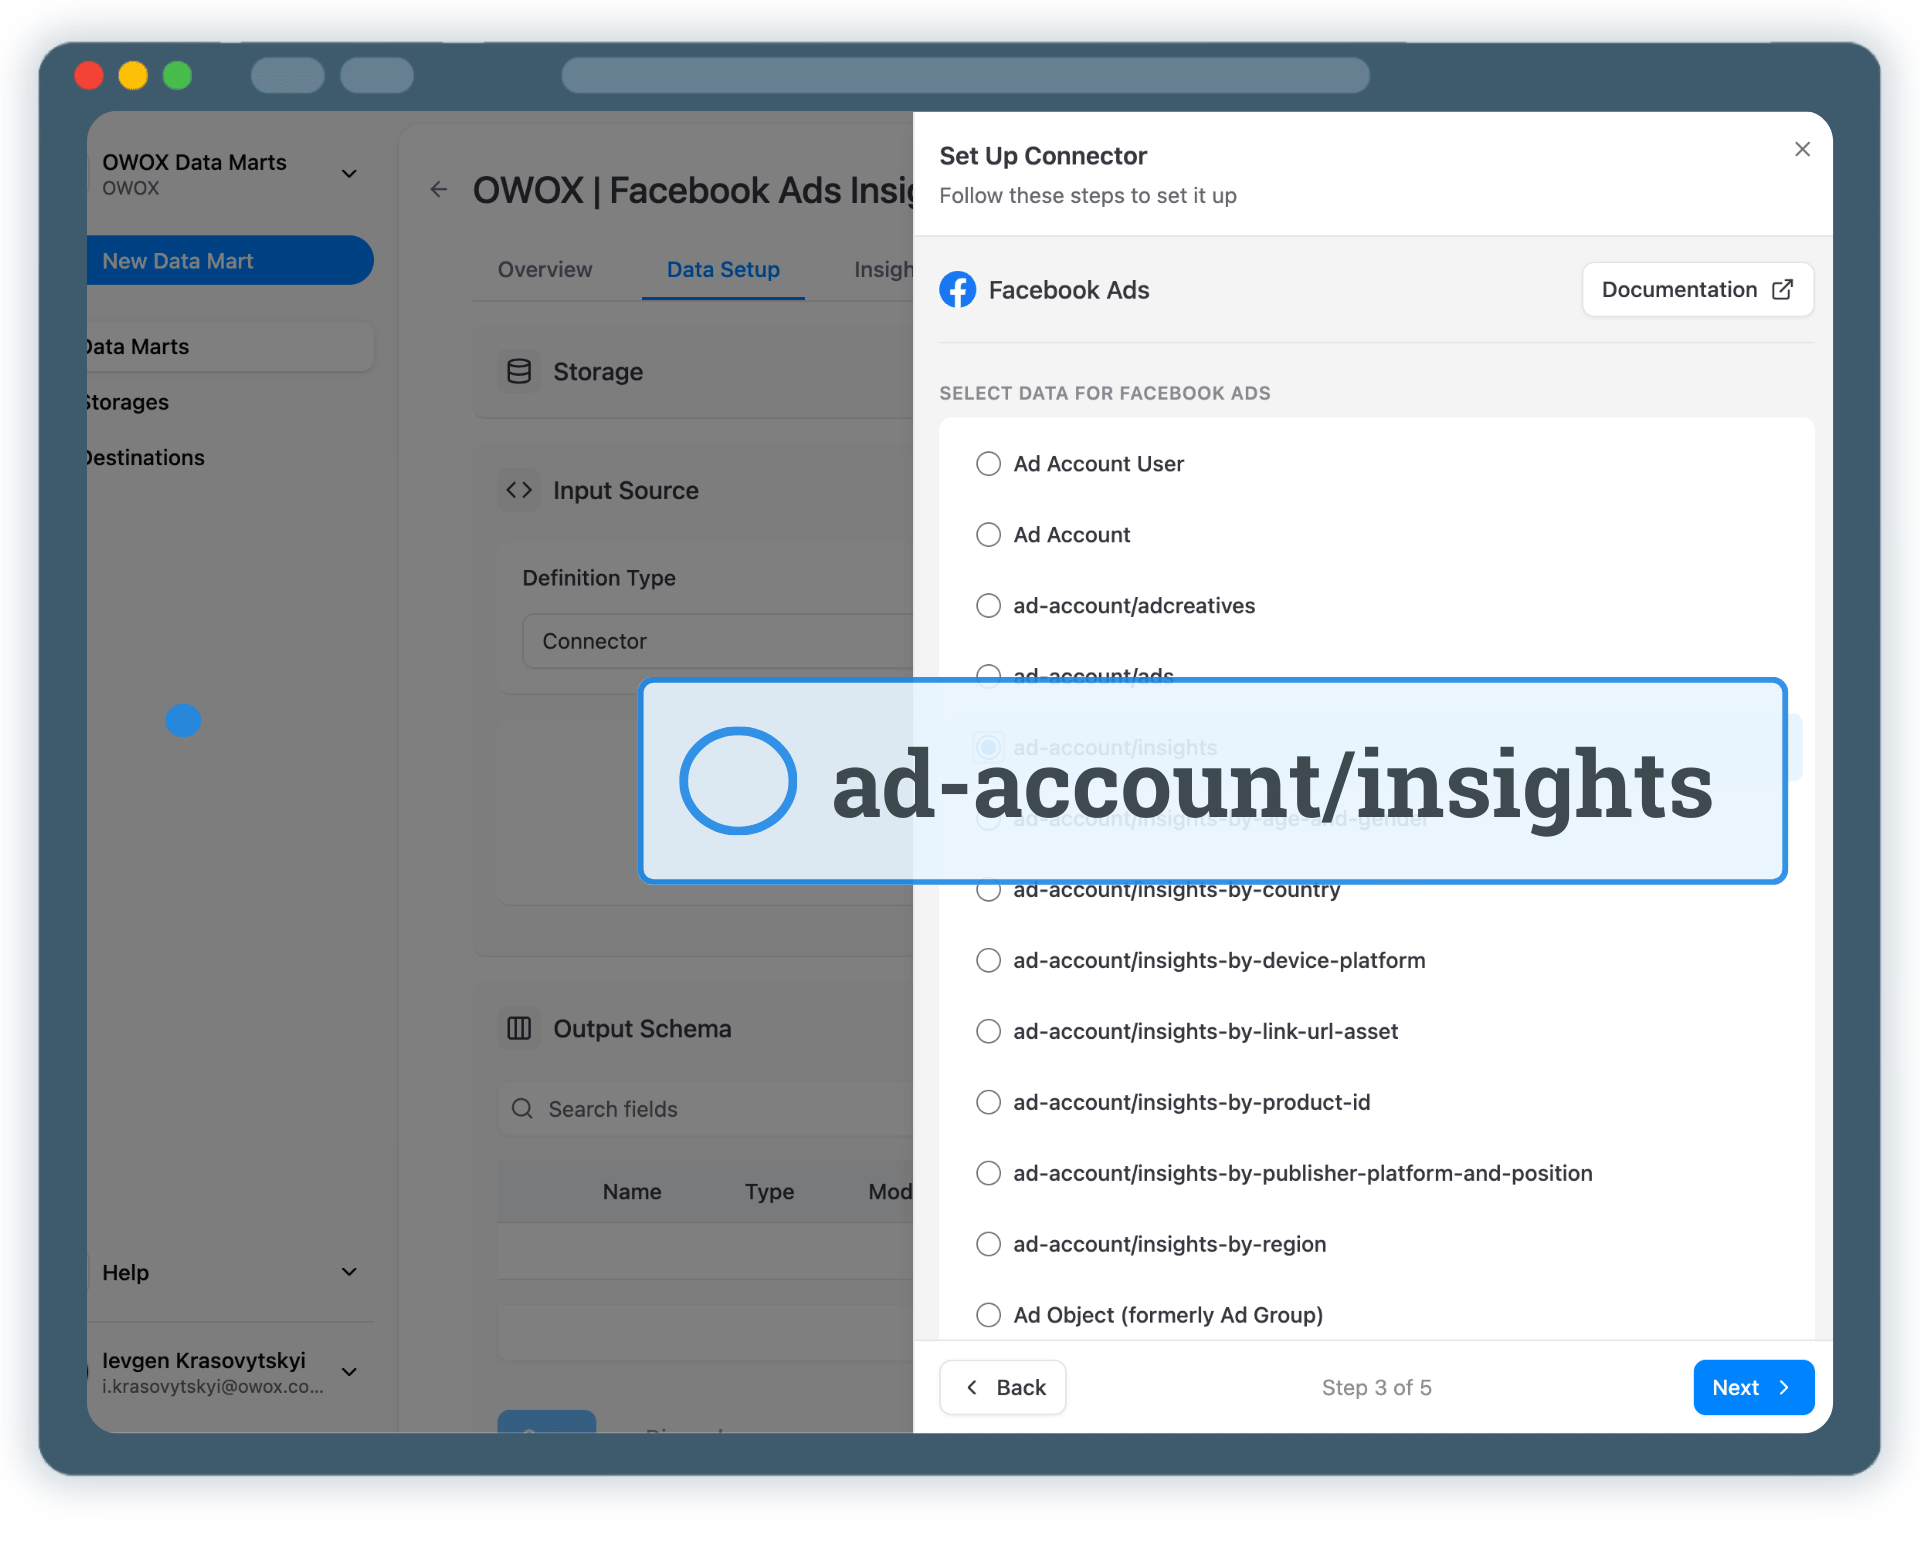1920x1562 pixels.
Task: Click the Storage database icon
Action: click(519, 372)
